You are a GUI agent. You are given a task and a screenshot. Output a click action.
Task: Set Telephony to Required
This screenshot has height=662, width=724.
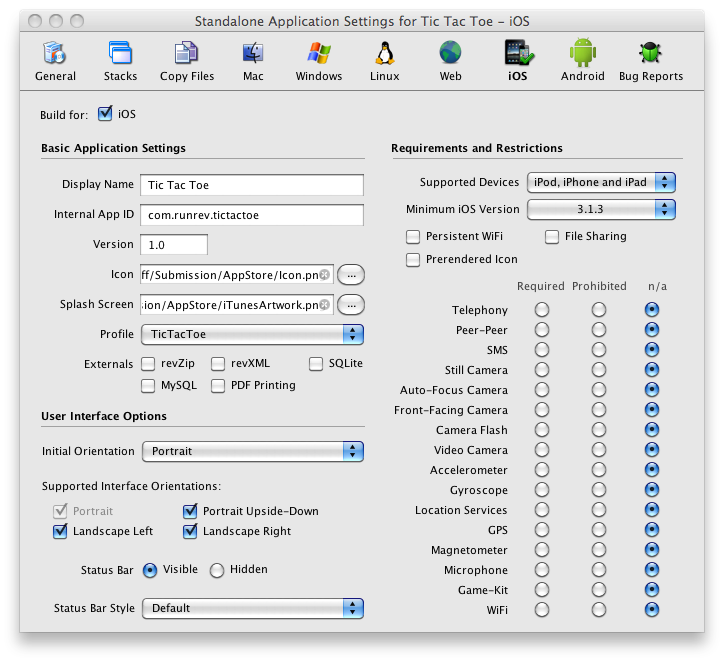coord(542,309)
